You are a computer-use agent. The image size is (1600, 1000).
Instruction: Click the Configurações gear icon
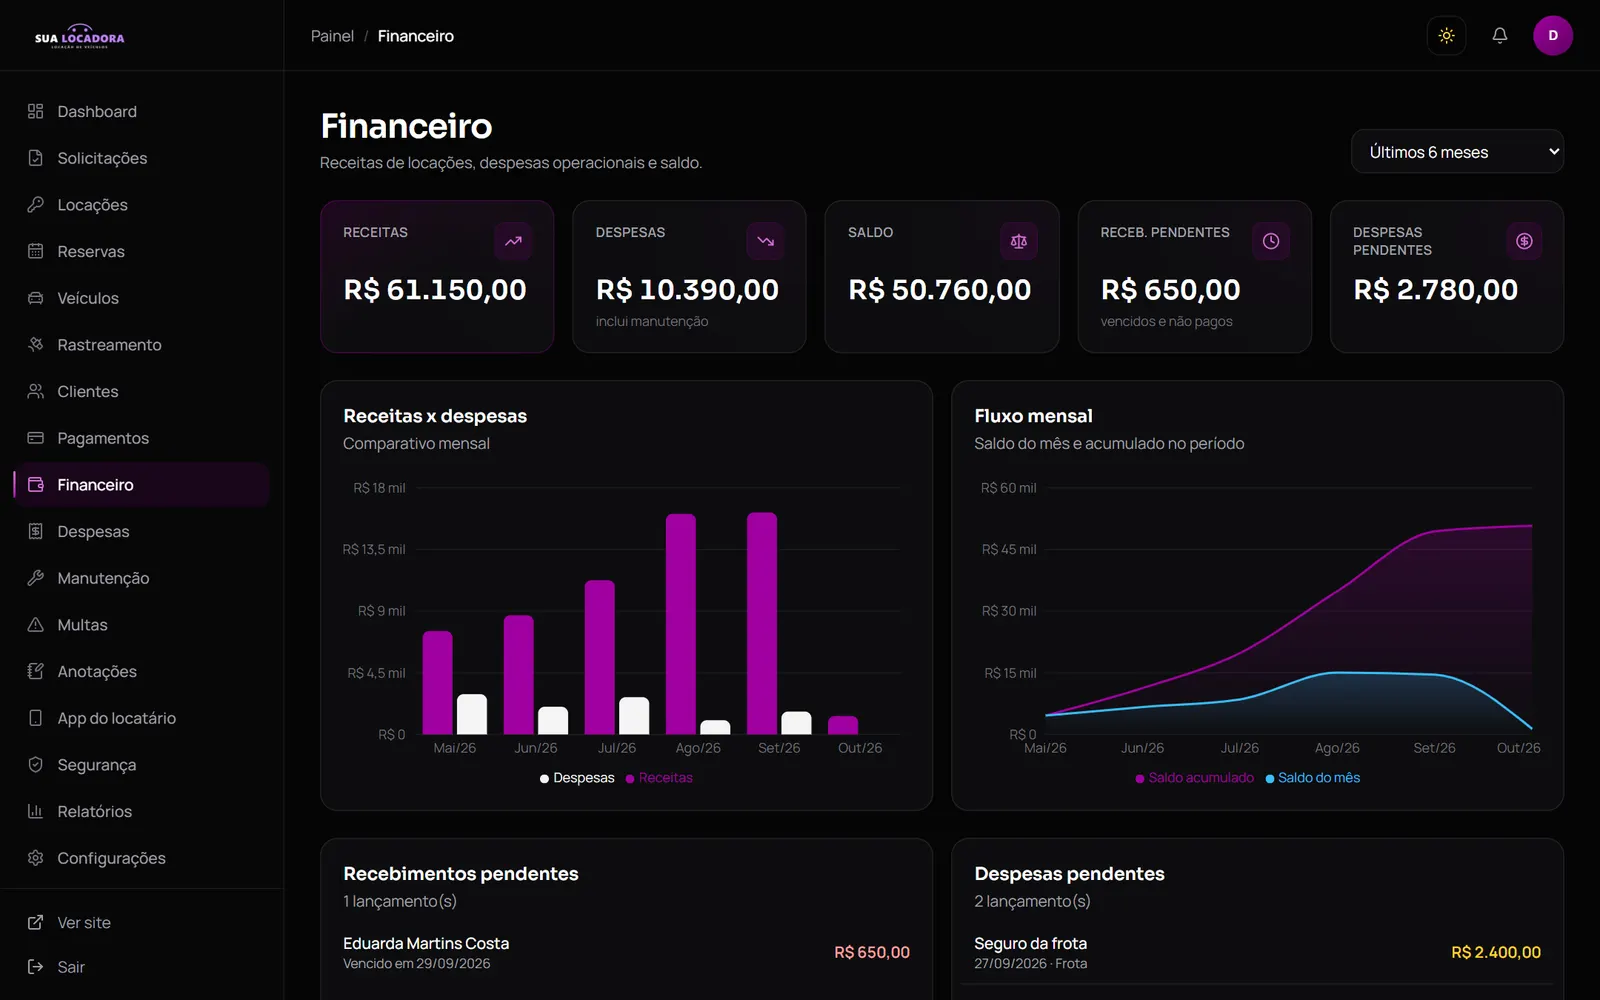[x=36, y=858]
